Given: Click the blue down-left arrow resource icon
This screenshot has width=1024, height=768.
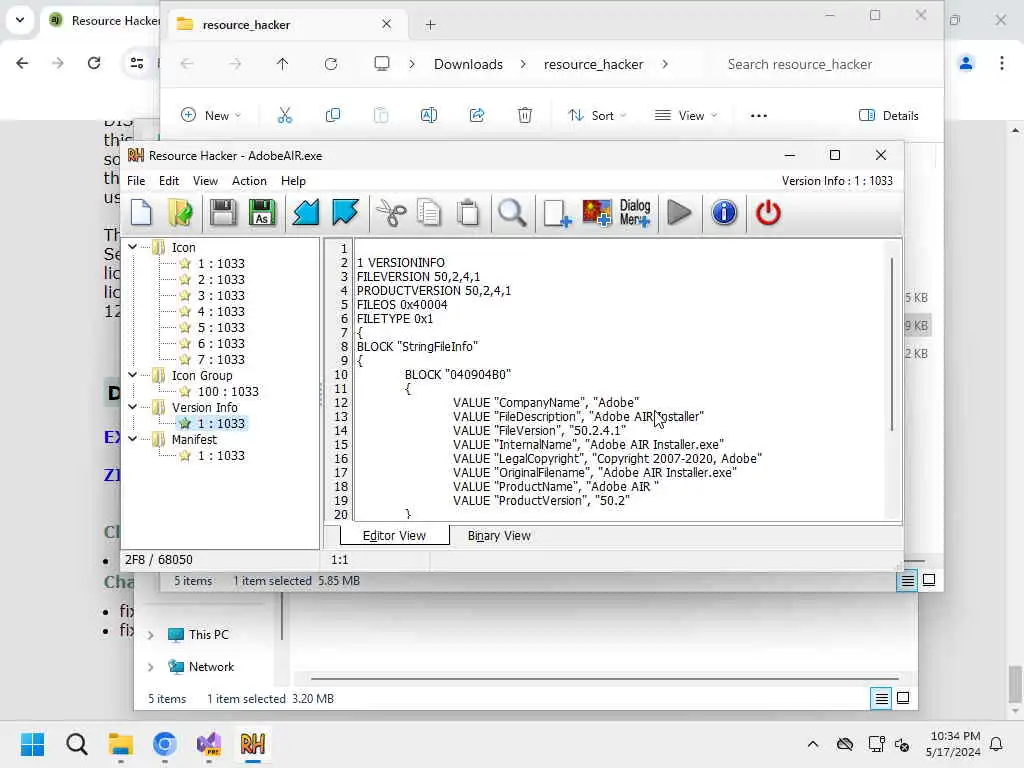Looking at the screenshot, I should click(306, 213).
